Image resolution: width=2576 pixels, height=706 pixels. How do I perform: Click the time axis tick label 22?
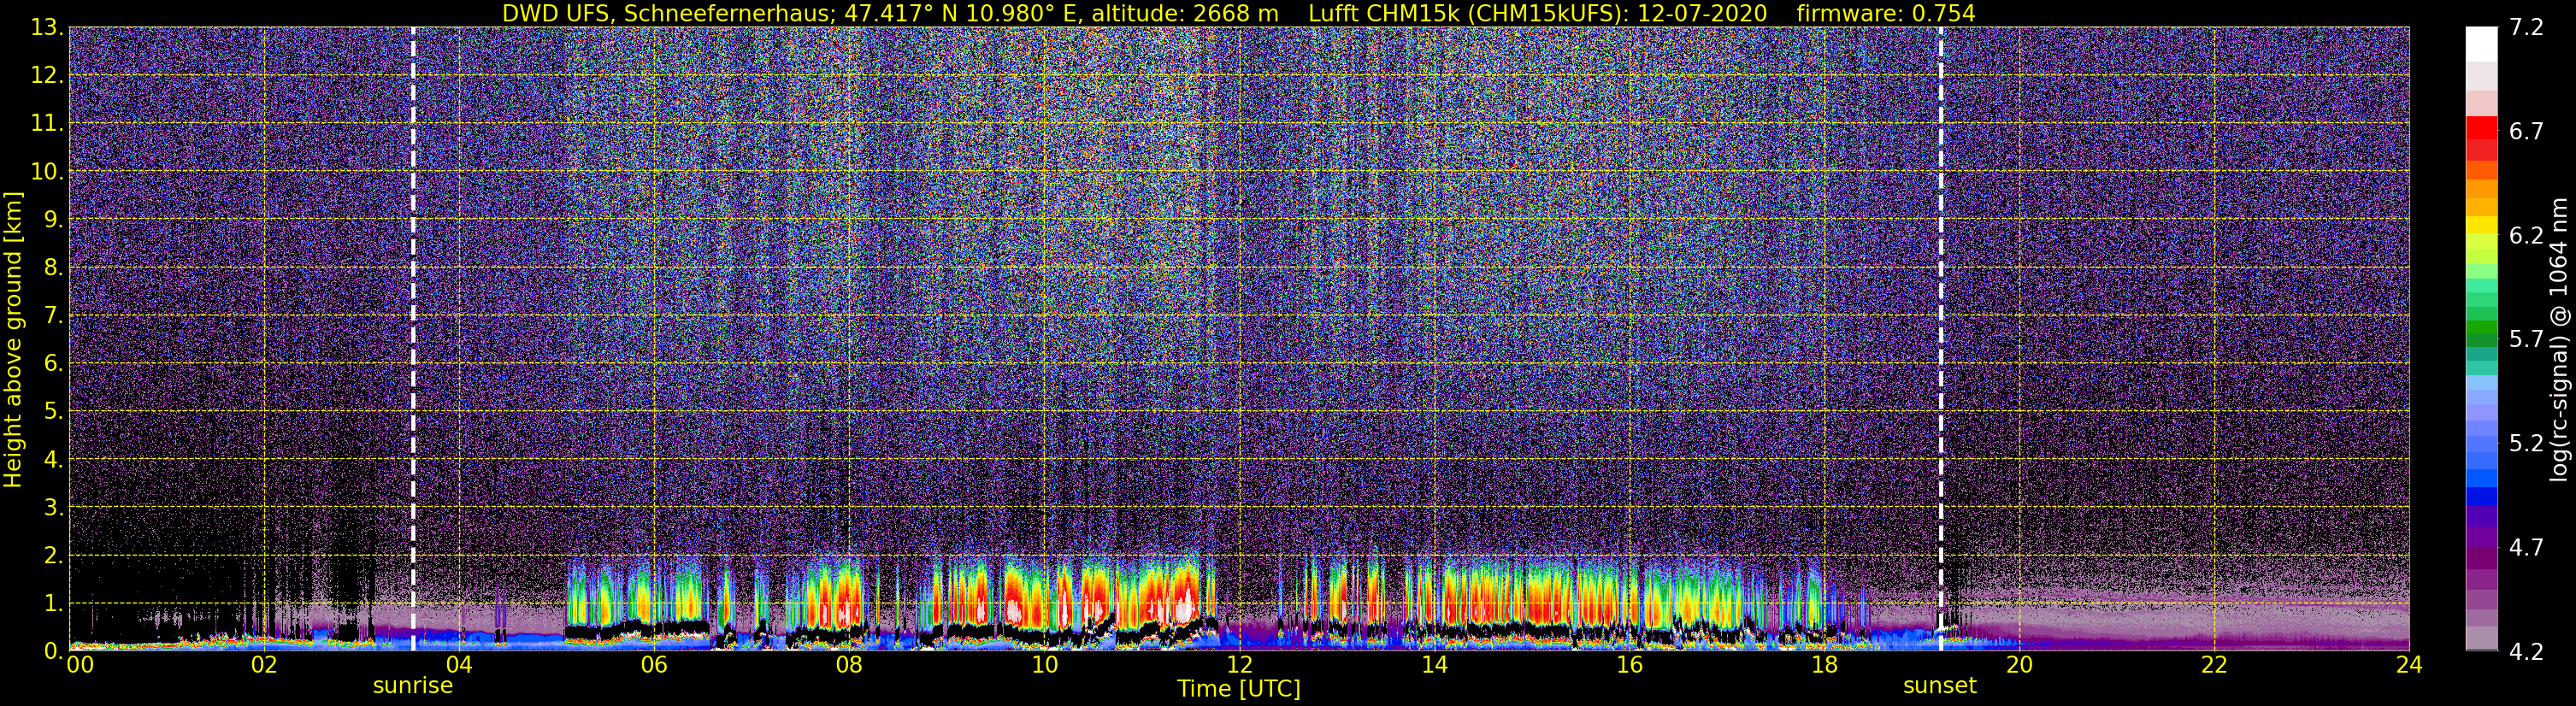(2214, 665)
